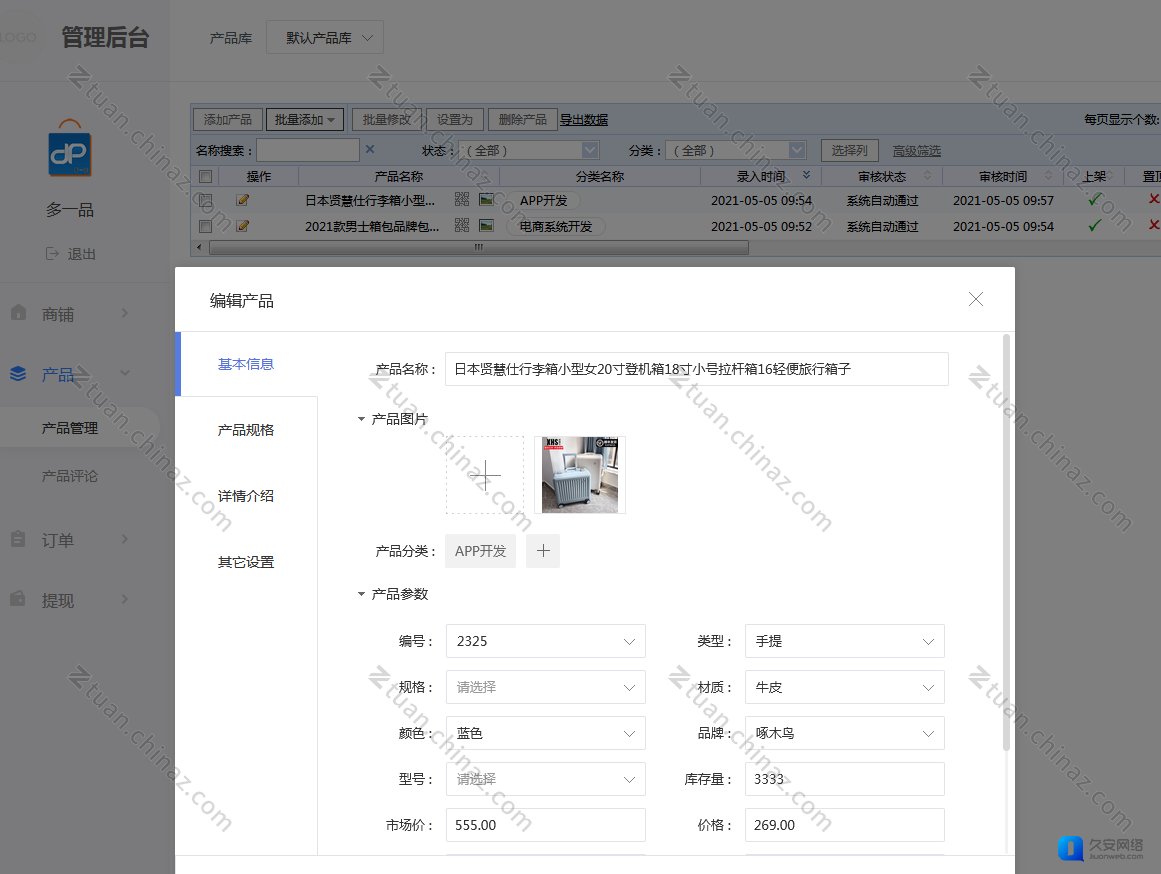Image resolution: width=1161 pixels, height=874 pixels.
Task: Collapse the 产品参数 section
Action: pyautogui.click(x=361, y=594)
